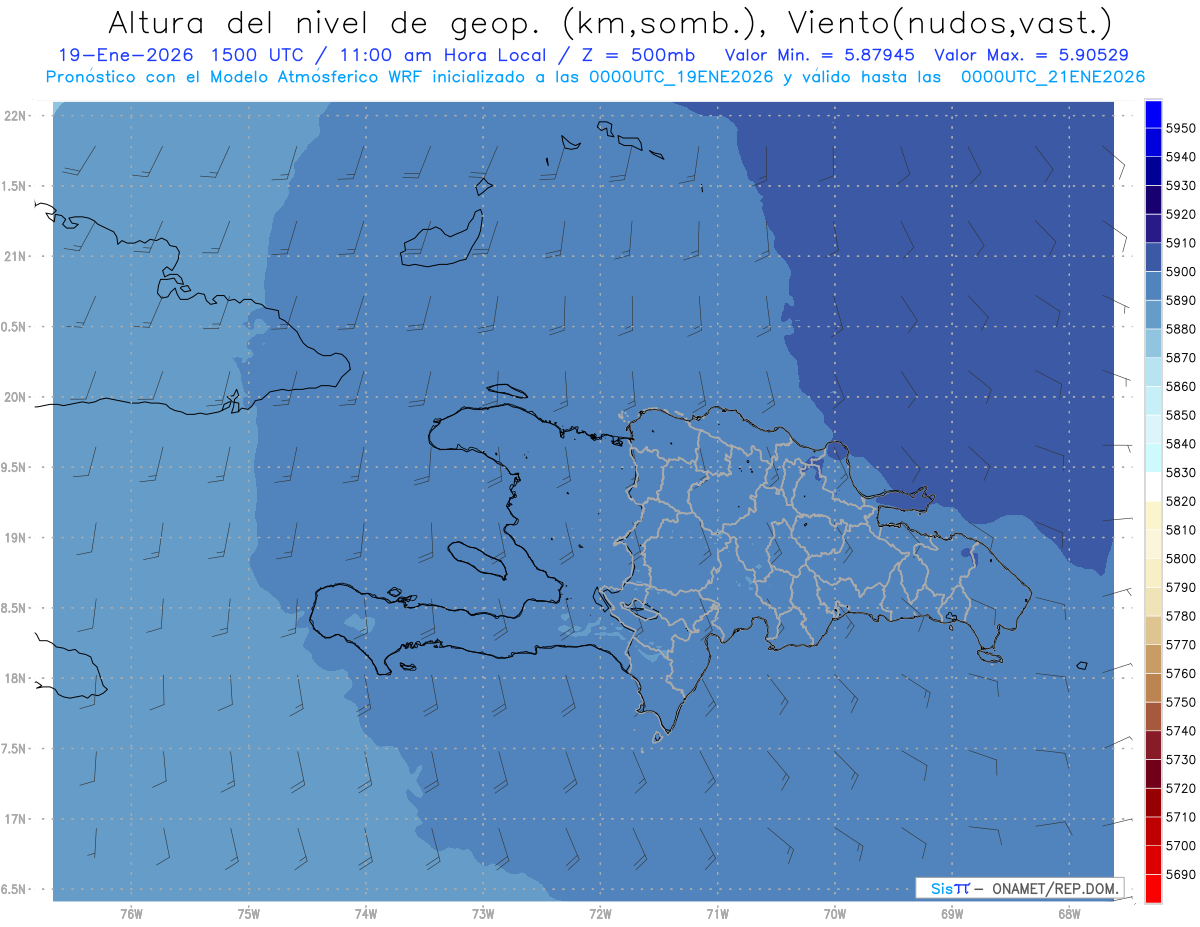Click the '74W' longitude label
The height and width of the screenshot is (927, 1200).
(365, 913)
